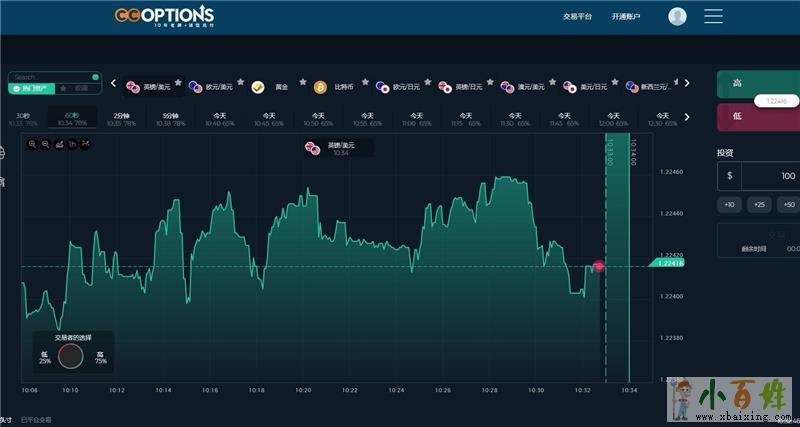Select the 30秒 expiry tab
The image size is (800, 427).
click(x=23, y=118)
